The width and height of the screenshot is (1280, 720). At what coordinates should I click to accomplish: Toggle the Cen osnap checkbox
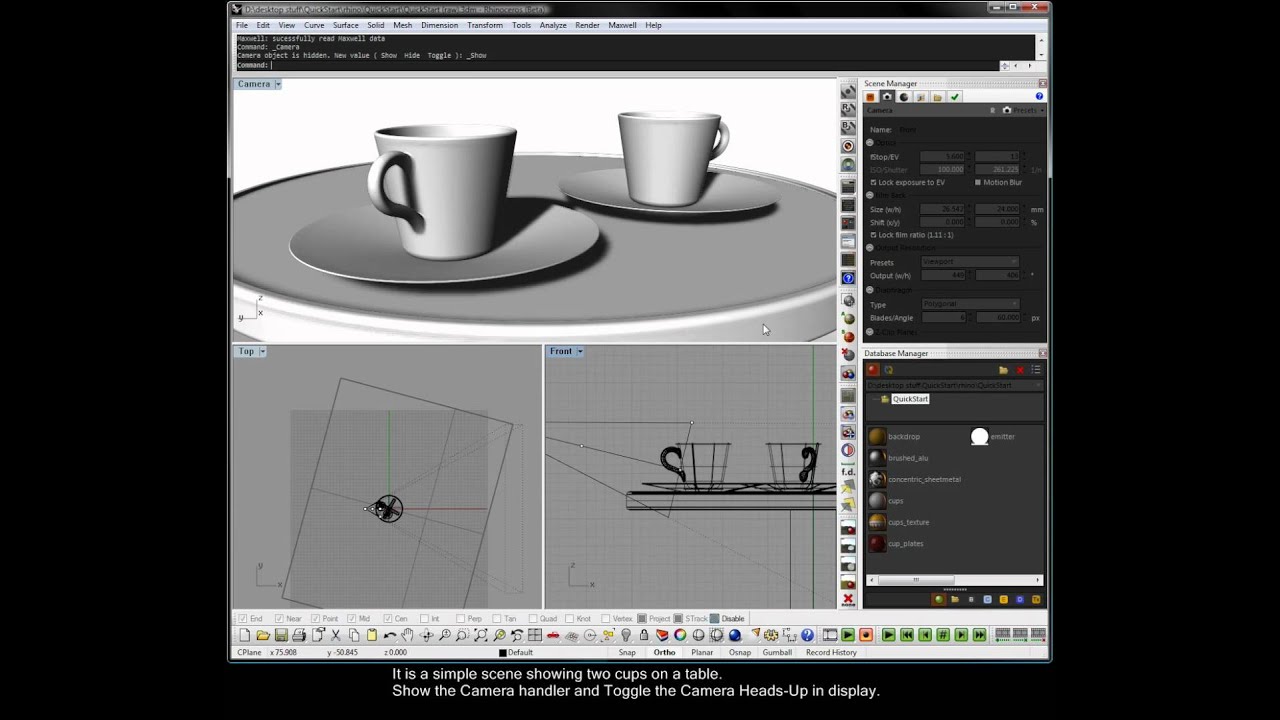coord(388,619)
